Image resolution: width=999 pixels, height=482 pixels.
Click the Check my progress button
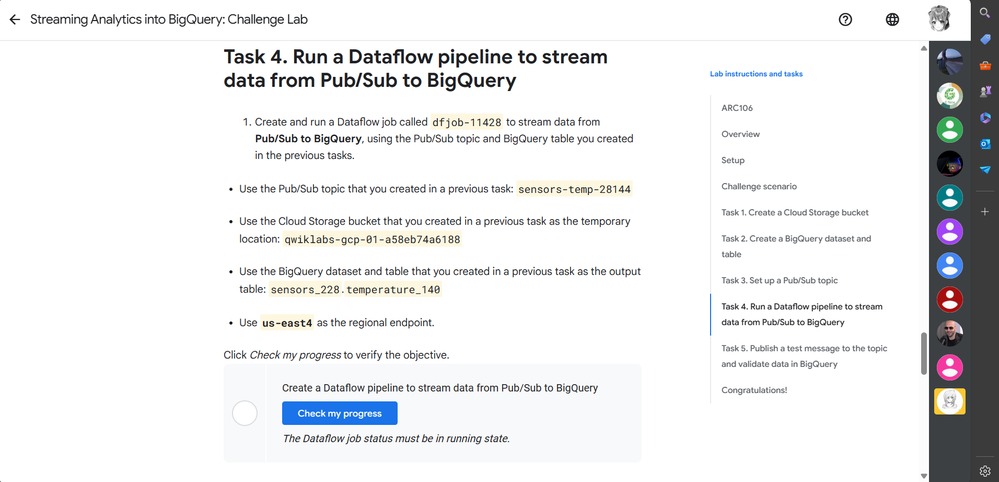click(340, 413)
